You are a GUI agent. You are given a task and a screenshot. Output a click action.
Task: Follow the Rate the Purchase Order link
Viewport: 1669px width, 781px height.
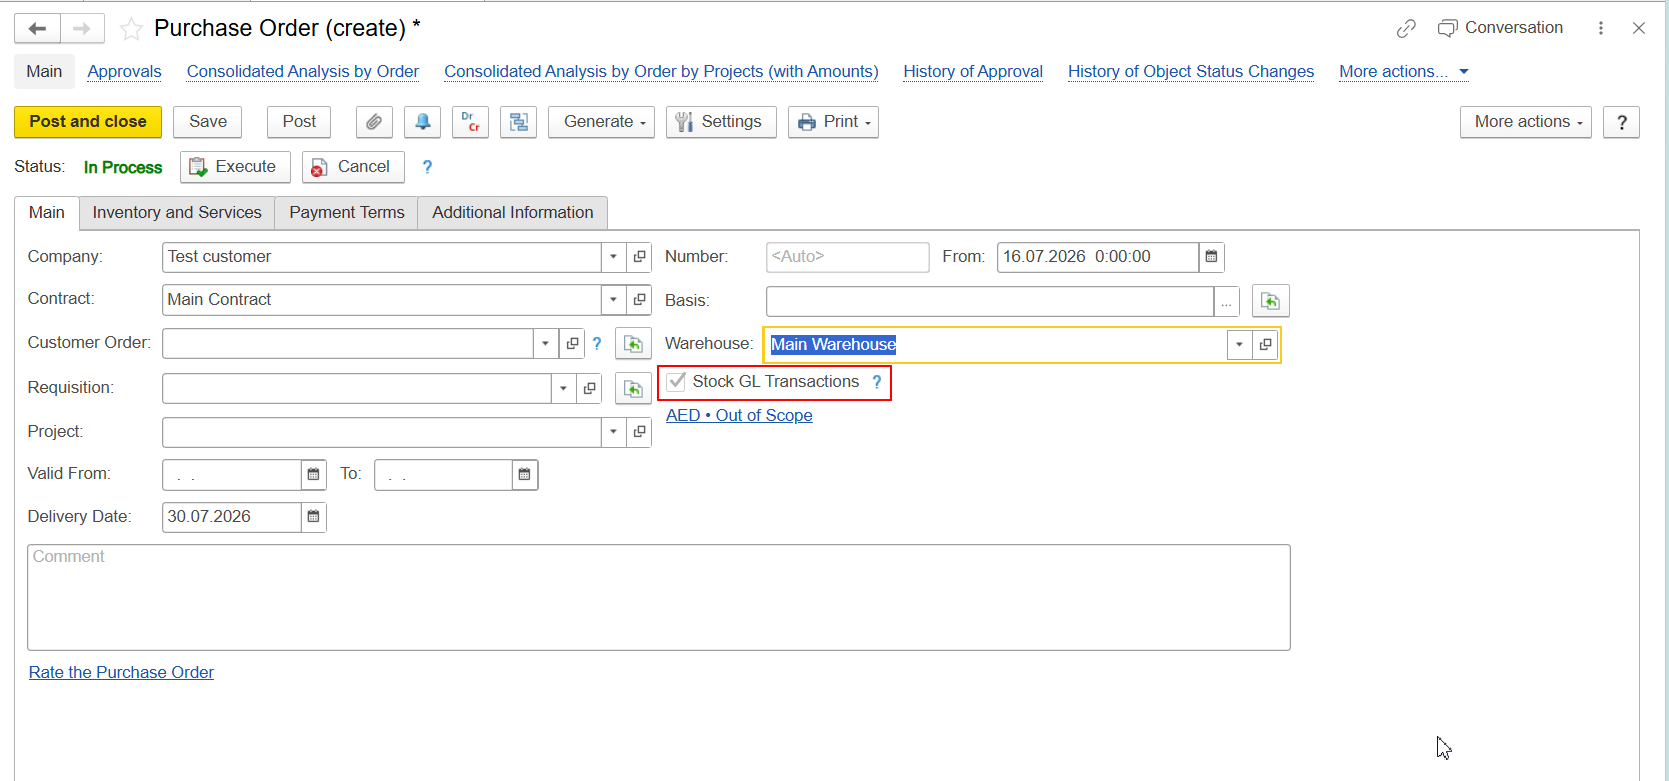tap(121, 673)
